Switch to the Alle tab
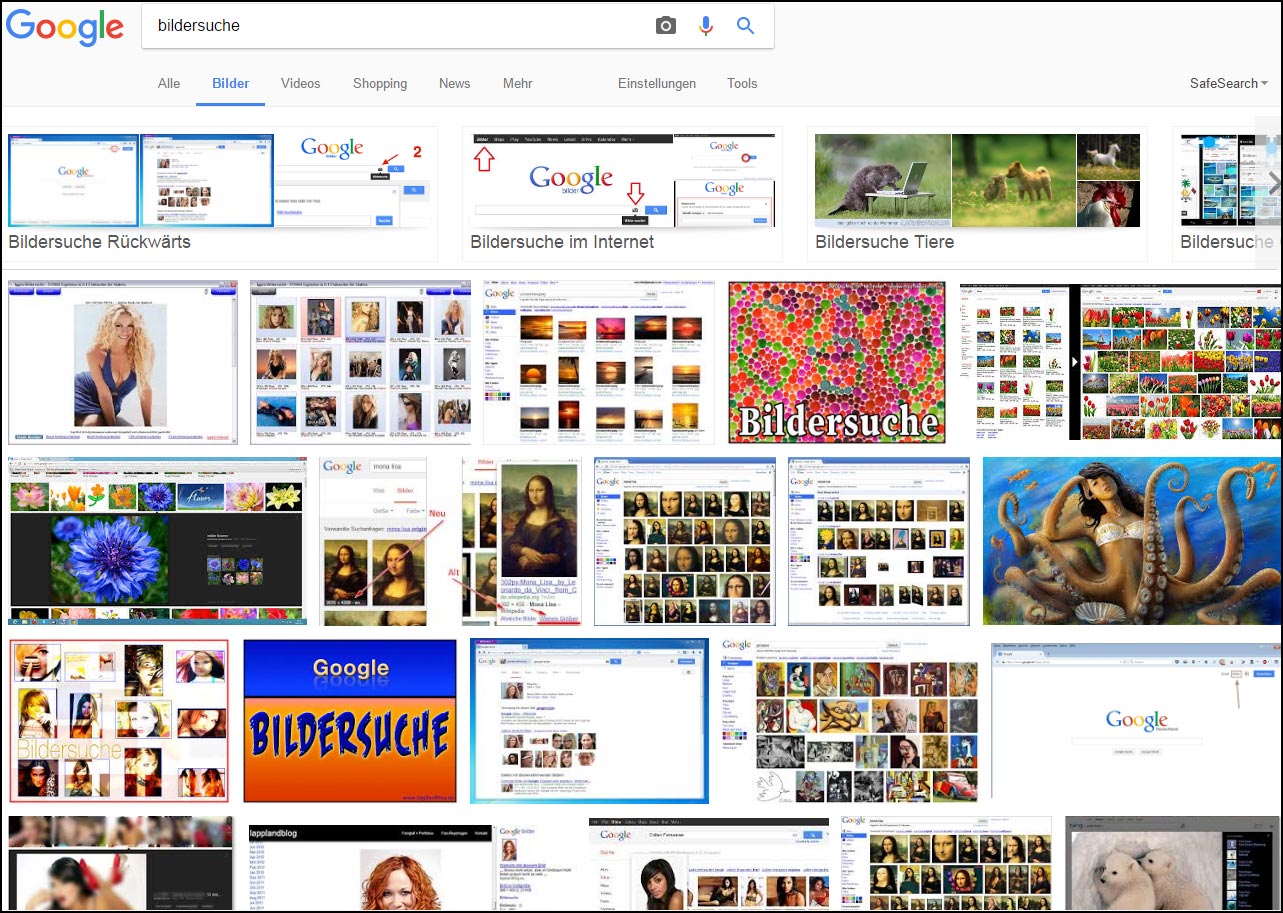Image resolution: width=1283 pixels, height=913 pixels. coord(169,84)
